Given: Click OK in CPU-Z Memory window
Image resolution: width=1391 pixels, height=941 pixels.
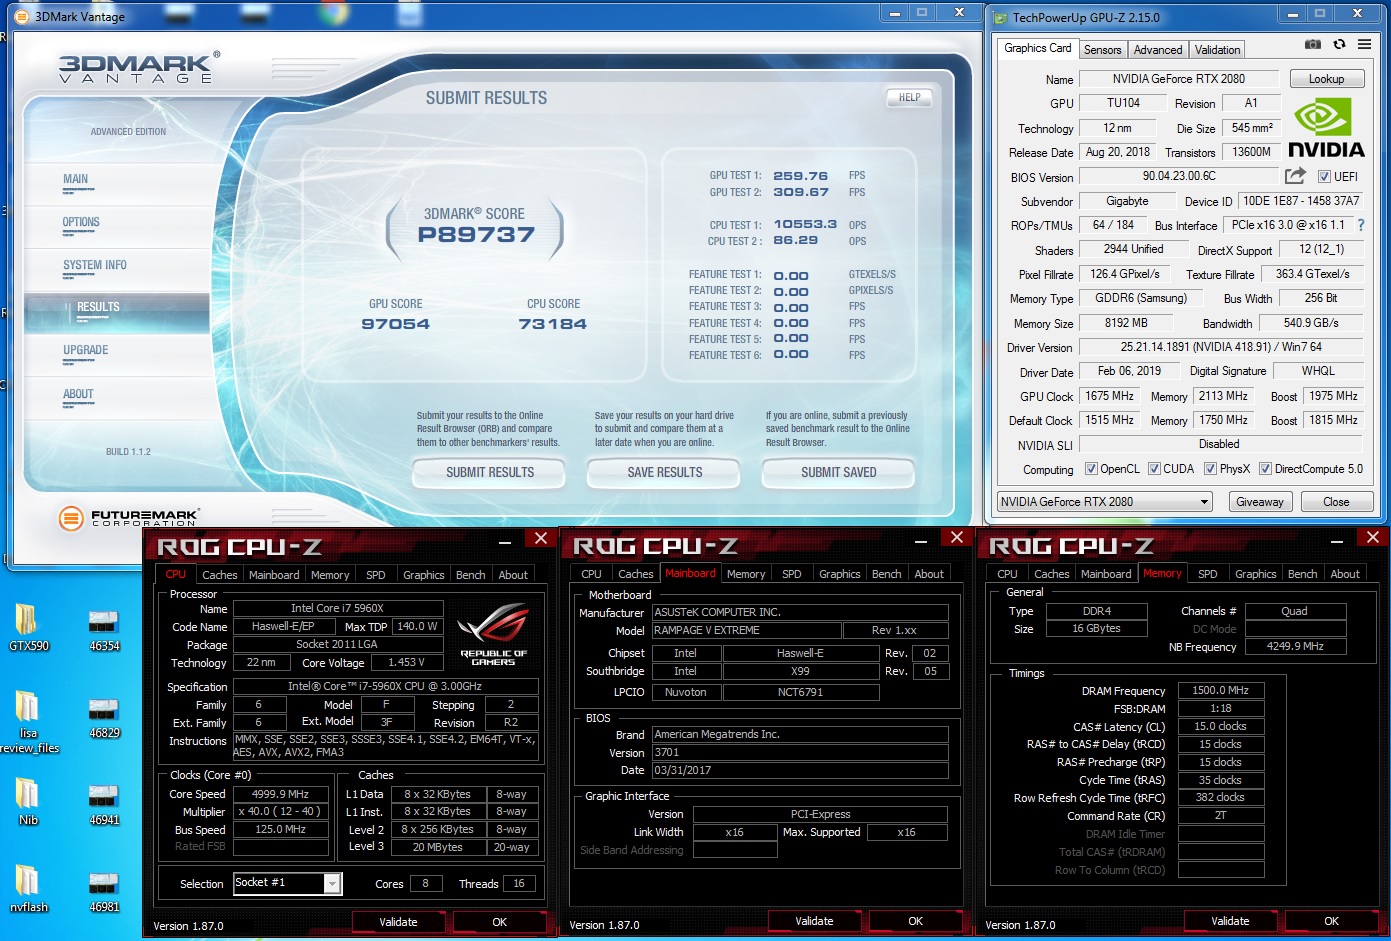Looking at the screenshot, I should [1331, 921].
